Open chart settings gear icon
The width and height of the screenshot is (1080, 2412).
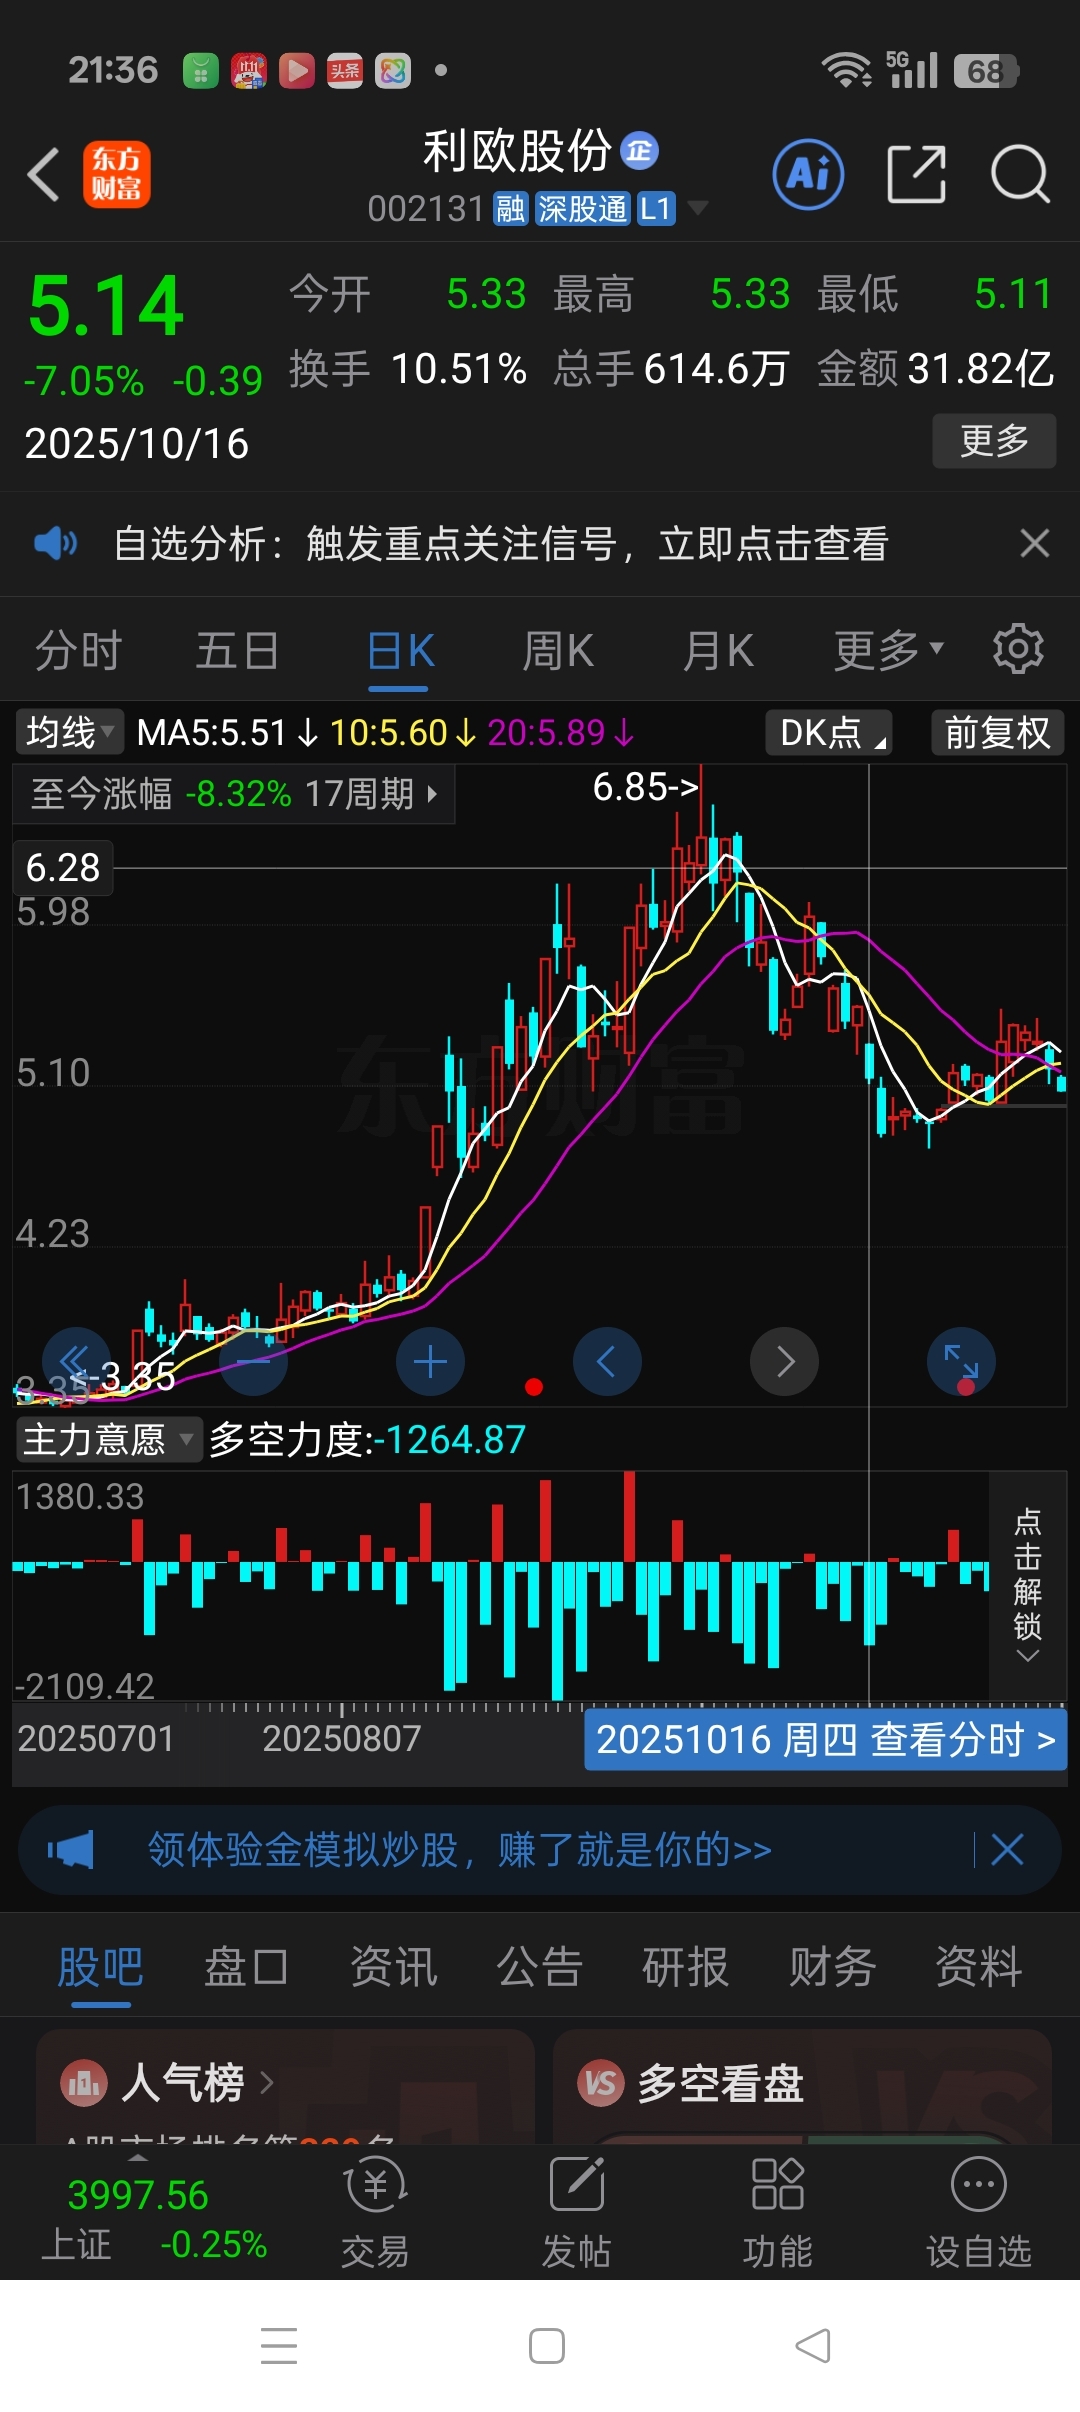point(1018,649)
